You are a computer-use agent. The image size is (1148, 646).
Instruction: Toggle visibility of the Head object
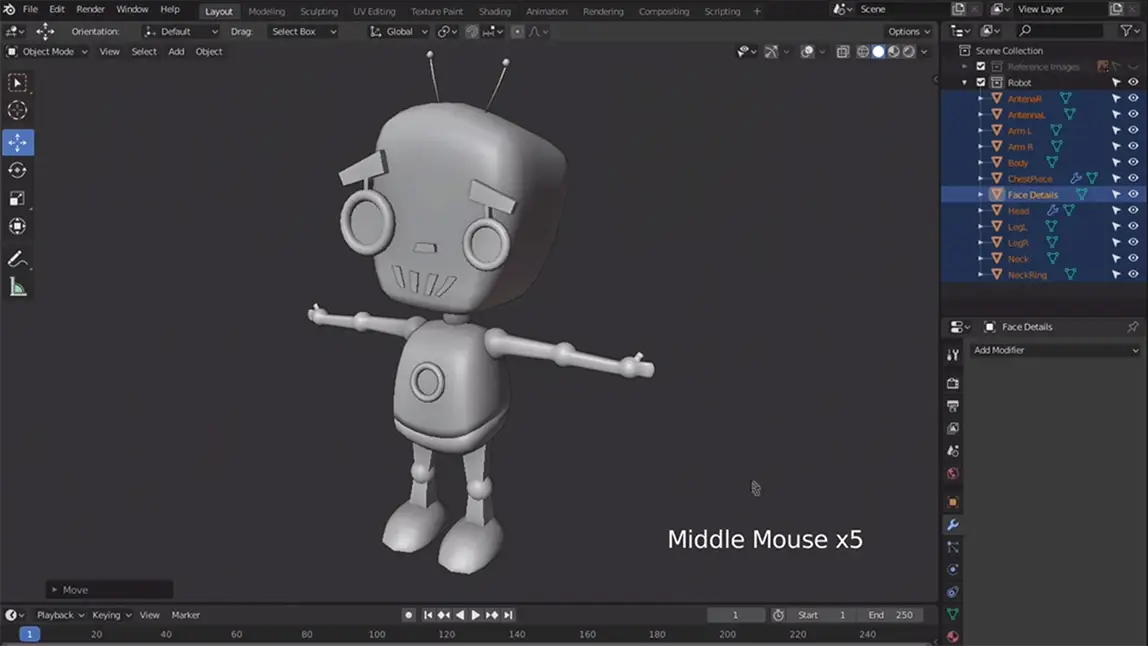(x=1133, y=211)
